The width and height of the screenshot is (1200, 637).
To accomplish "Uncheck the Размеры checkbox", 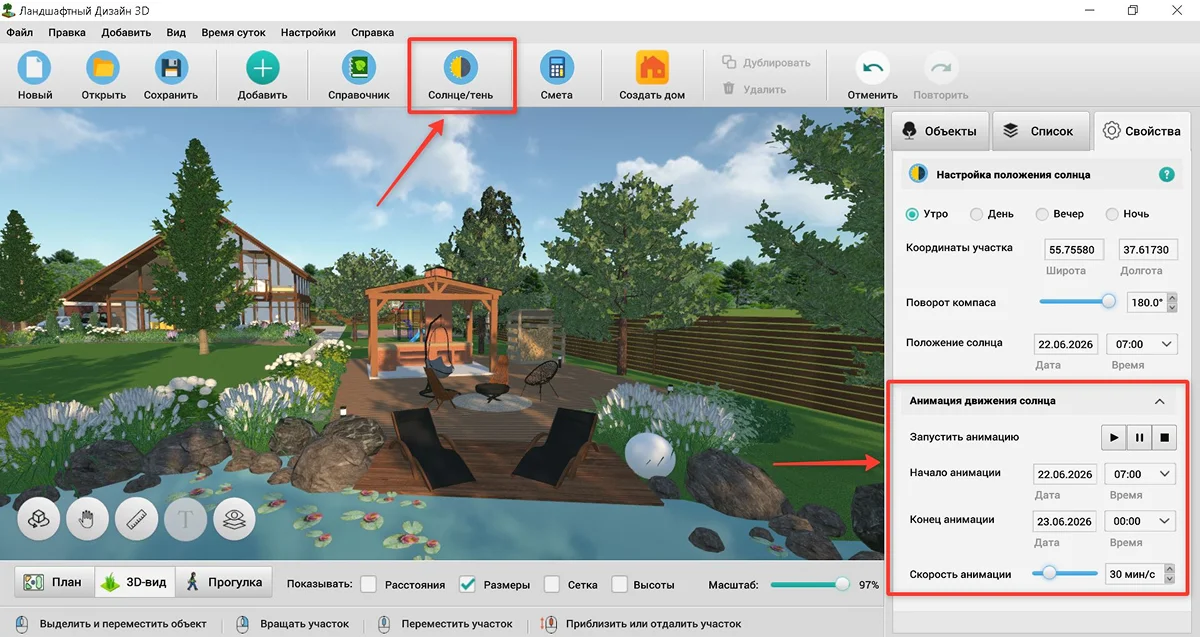I will [x=467, y=584].
